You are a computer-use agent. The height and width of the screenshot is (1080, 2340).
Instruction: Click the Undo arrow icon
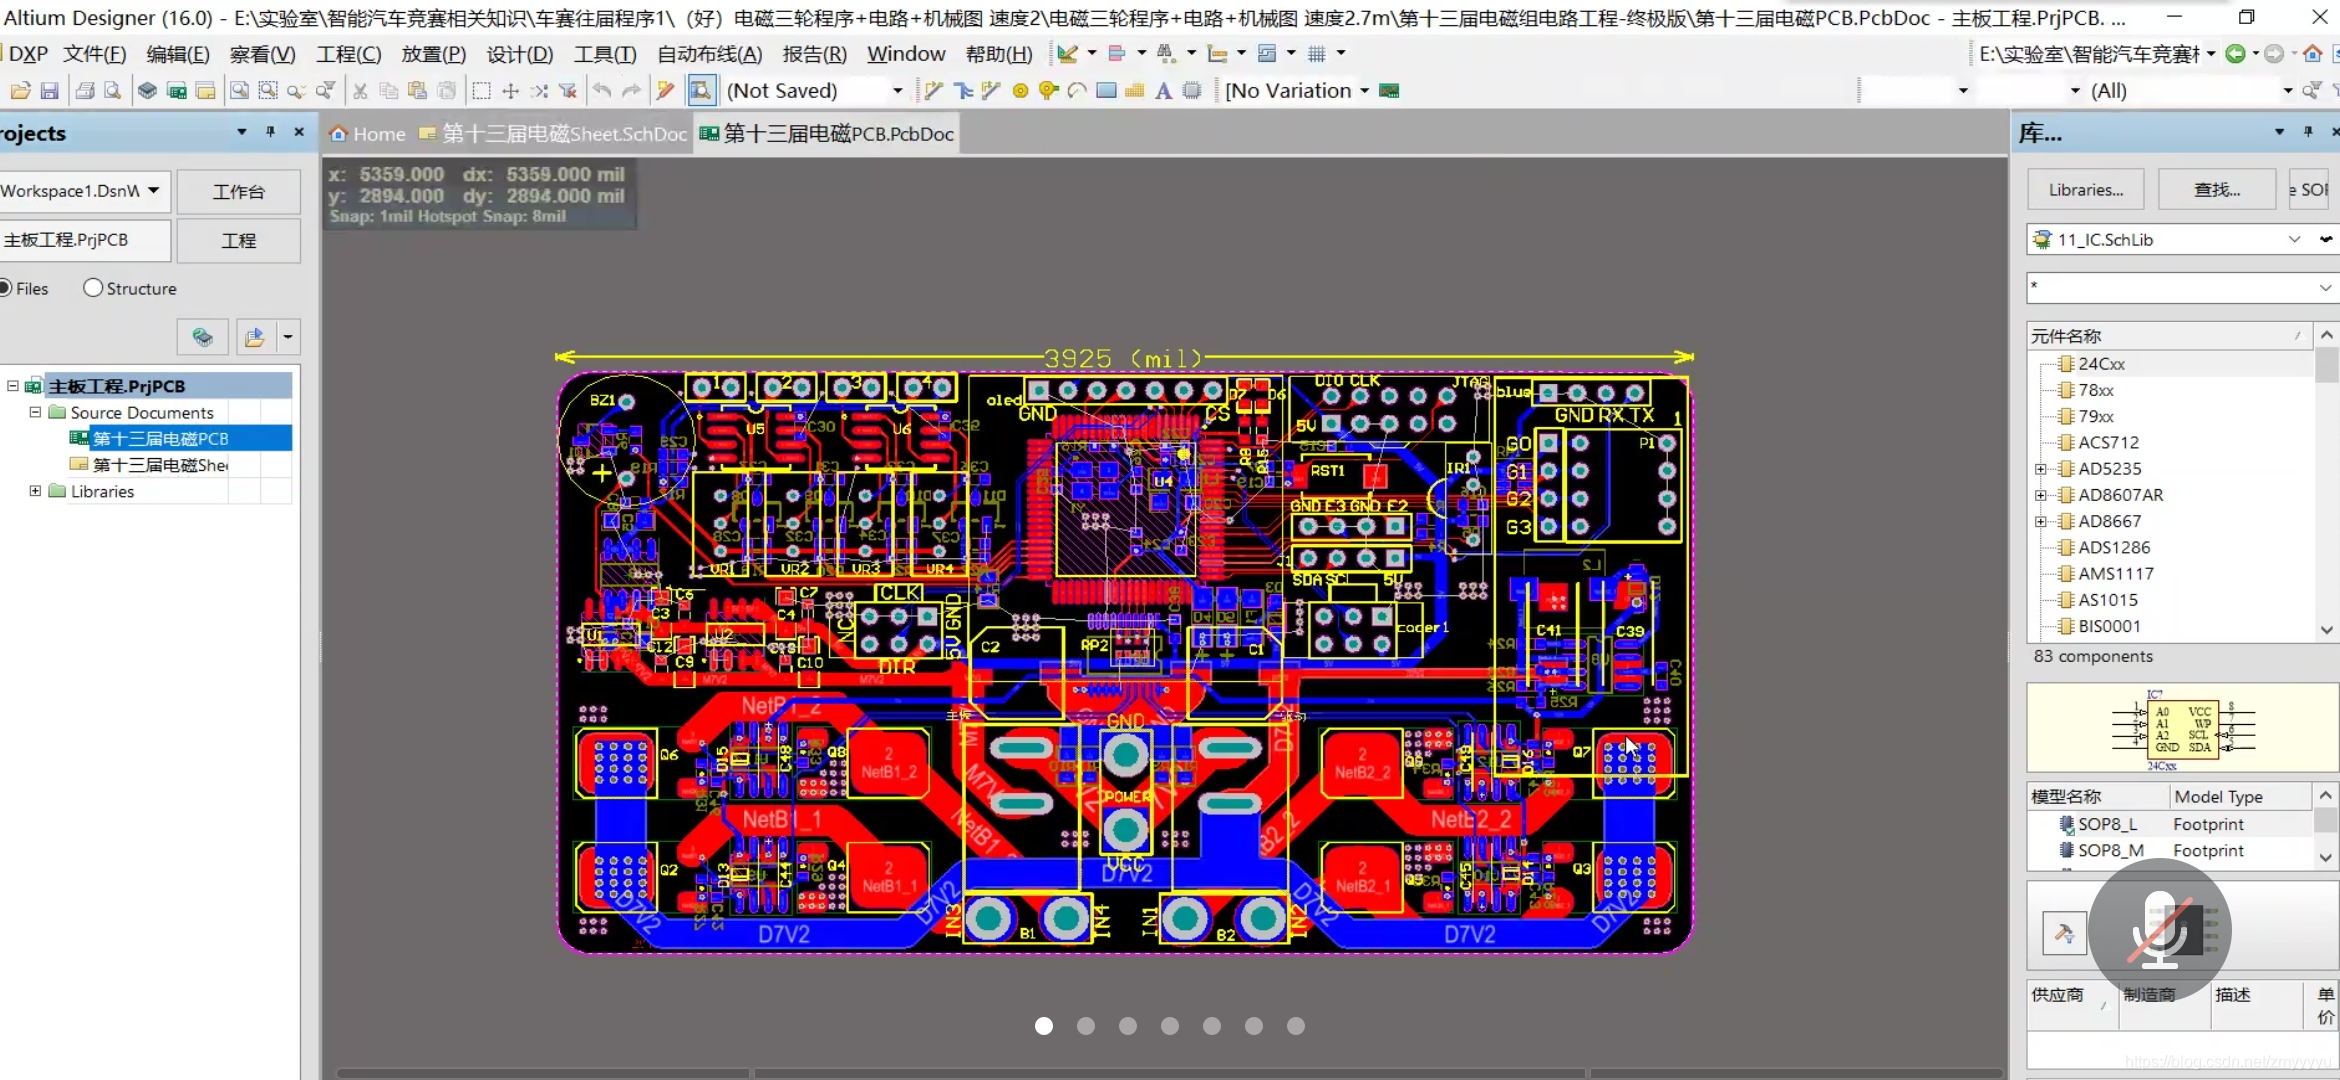pos(602,91)
